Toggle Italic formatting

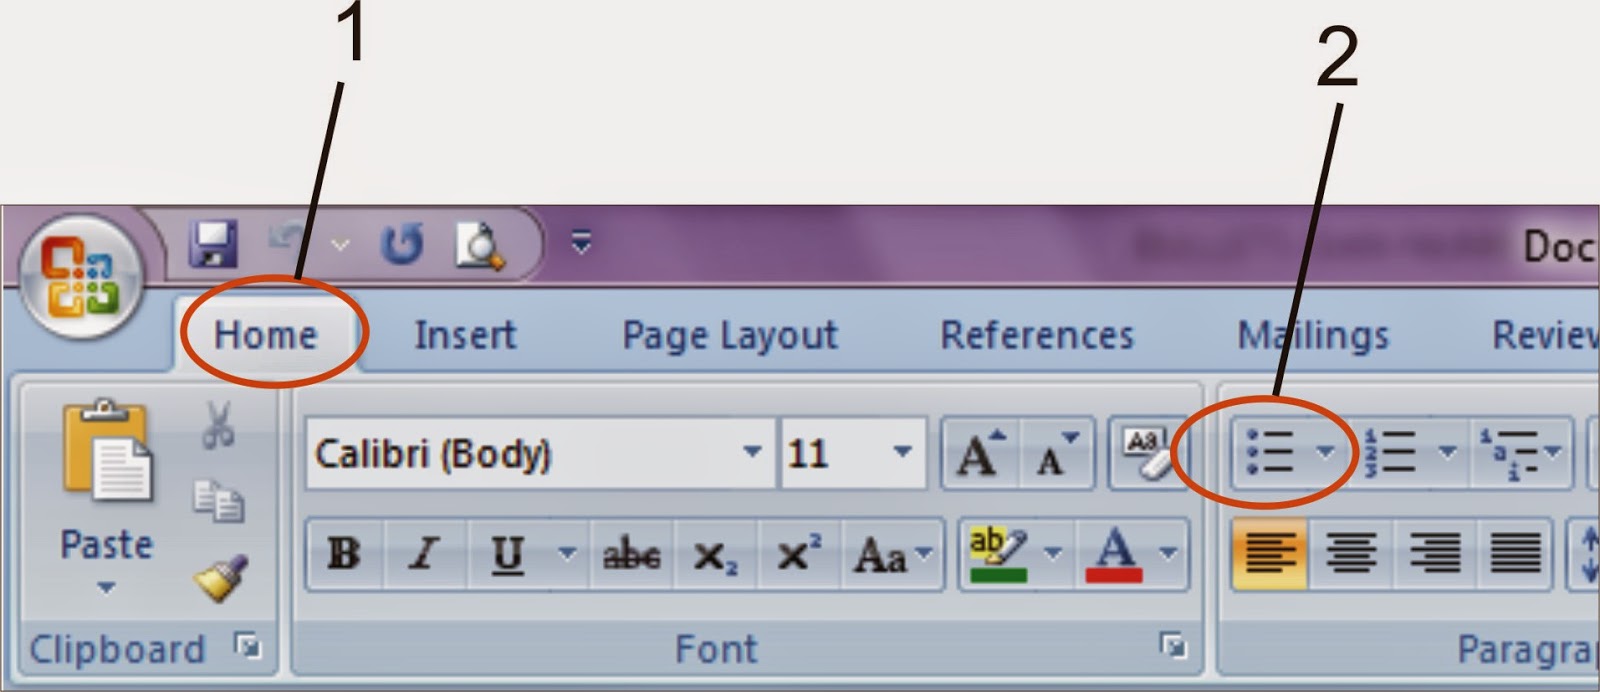coord(426,553)
